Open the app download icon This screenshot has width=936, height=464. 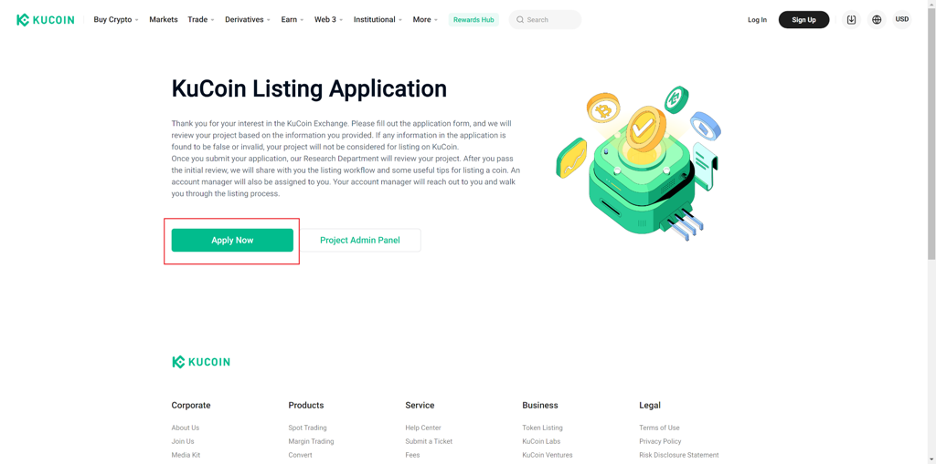pos(852,20)
